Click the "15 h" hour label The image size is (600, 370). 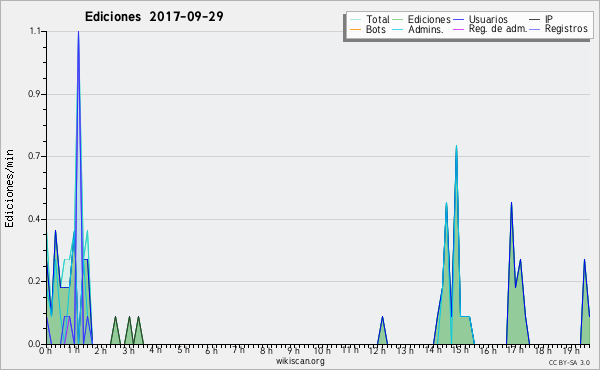[460, 350]
